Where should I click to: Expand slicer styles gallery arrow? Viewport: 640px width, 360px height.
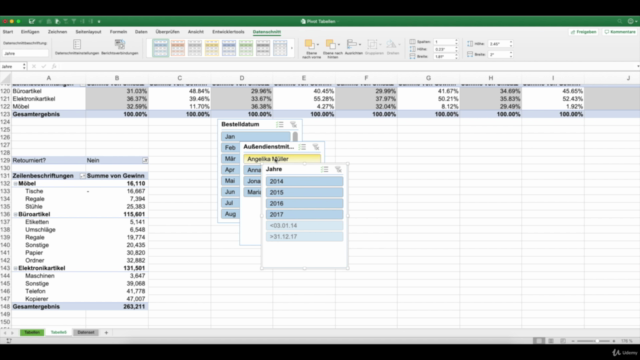click(291, 48)
